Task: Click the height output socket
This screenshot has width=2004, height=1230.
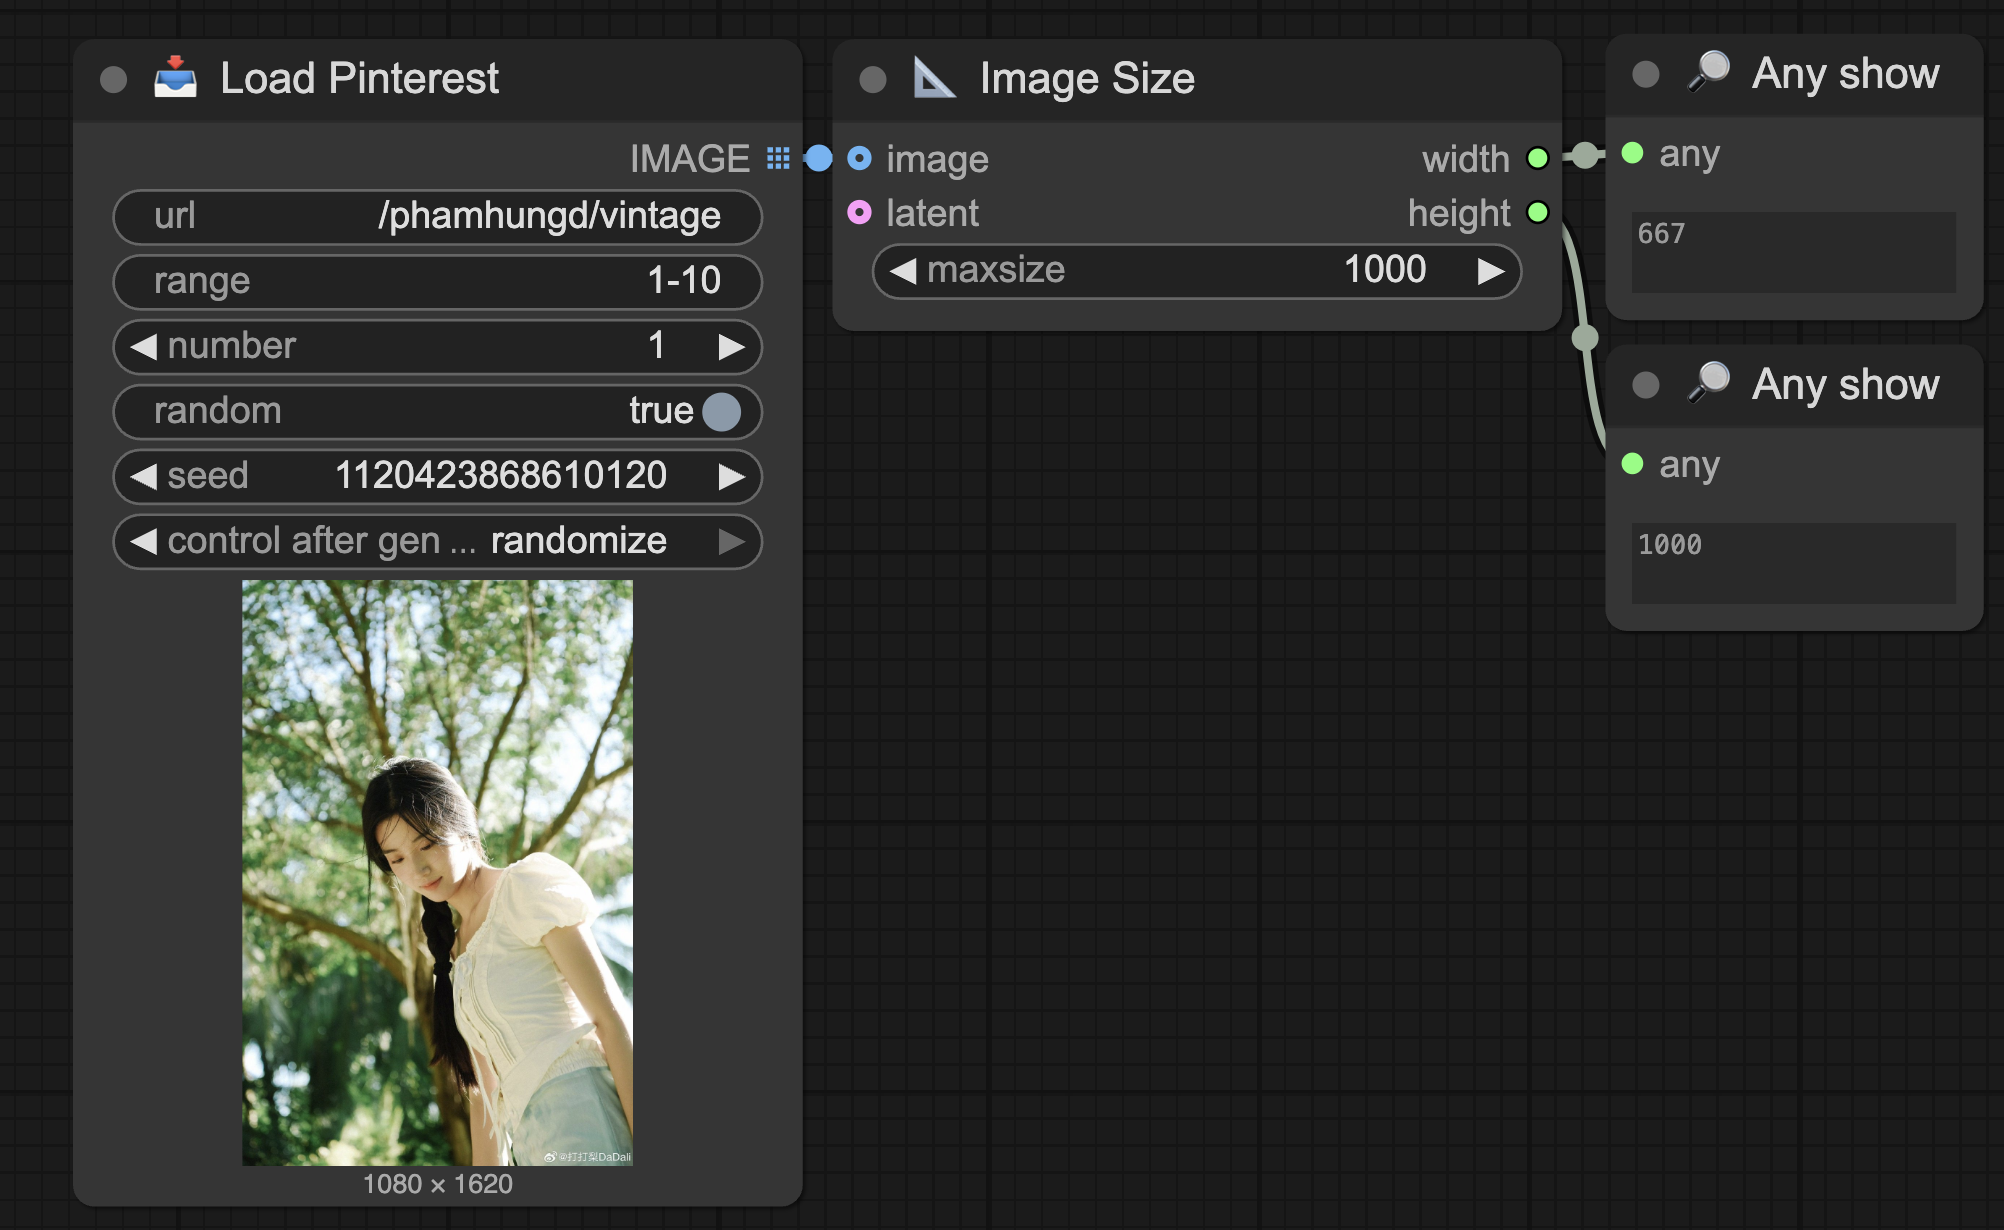Action: (x=1538, y=212)
